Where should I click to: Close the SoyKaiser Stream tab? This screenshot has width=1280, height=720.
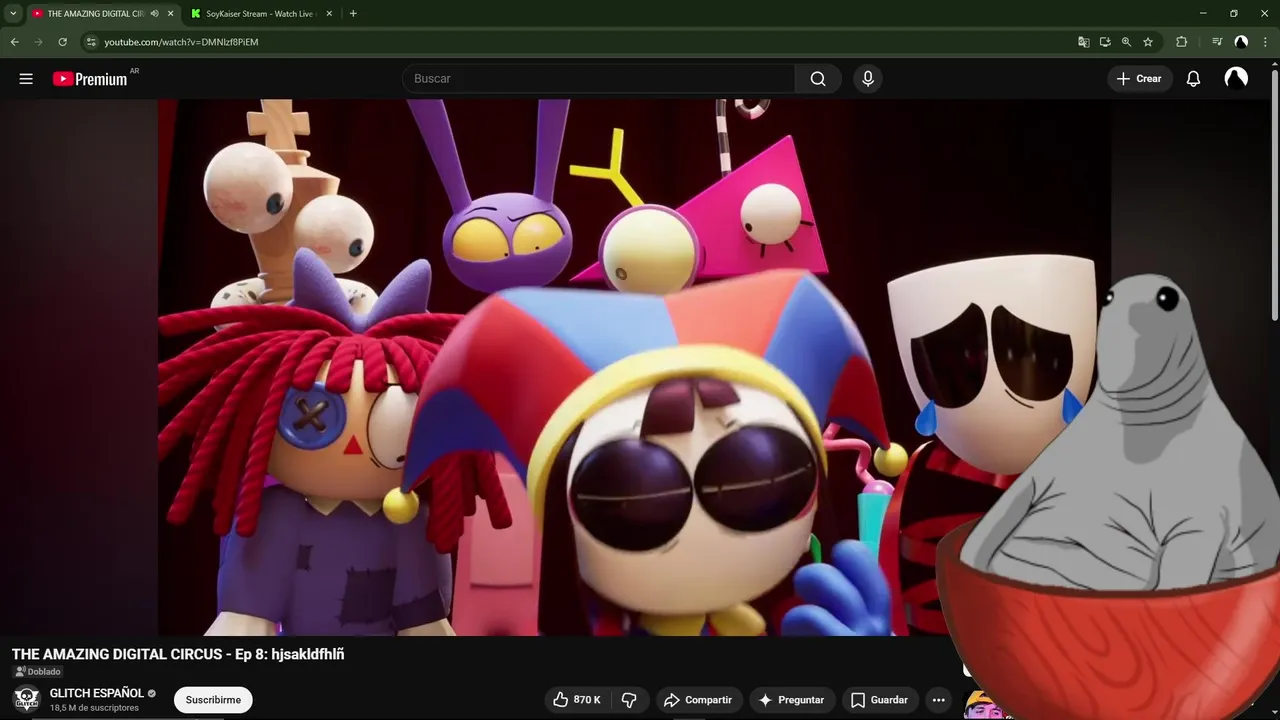pos(331,13)
